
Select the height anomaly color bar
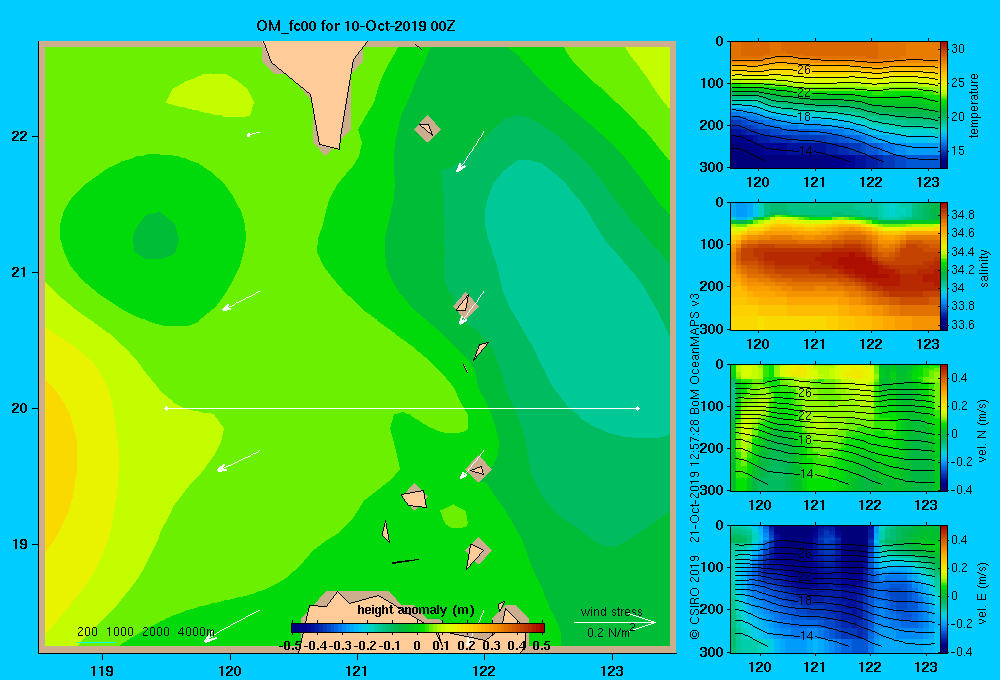point(418,628)
